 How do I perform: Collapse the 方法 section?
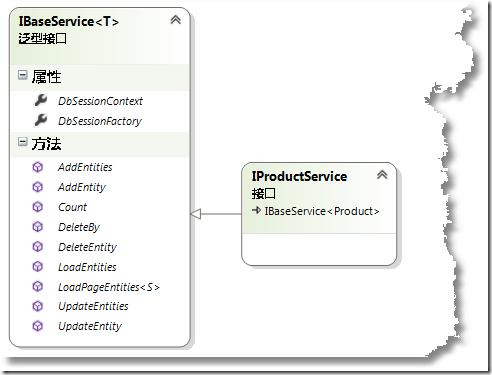coord(22,142)
